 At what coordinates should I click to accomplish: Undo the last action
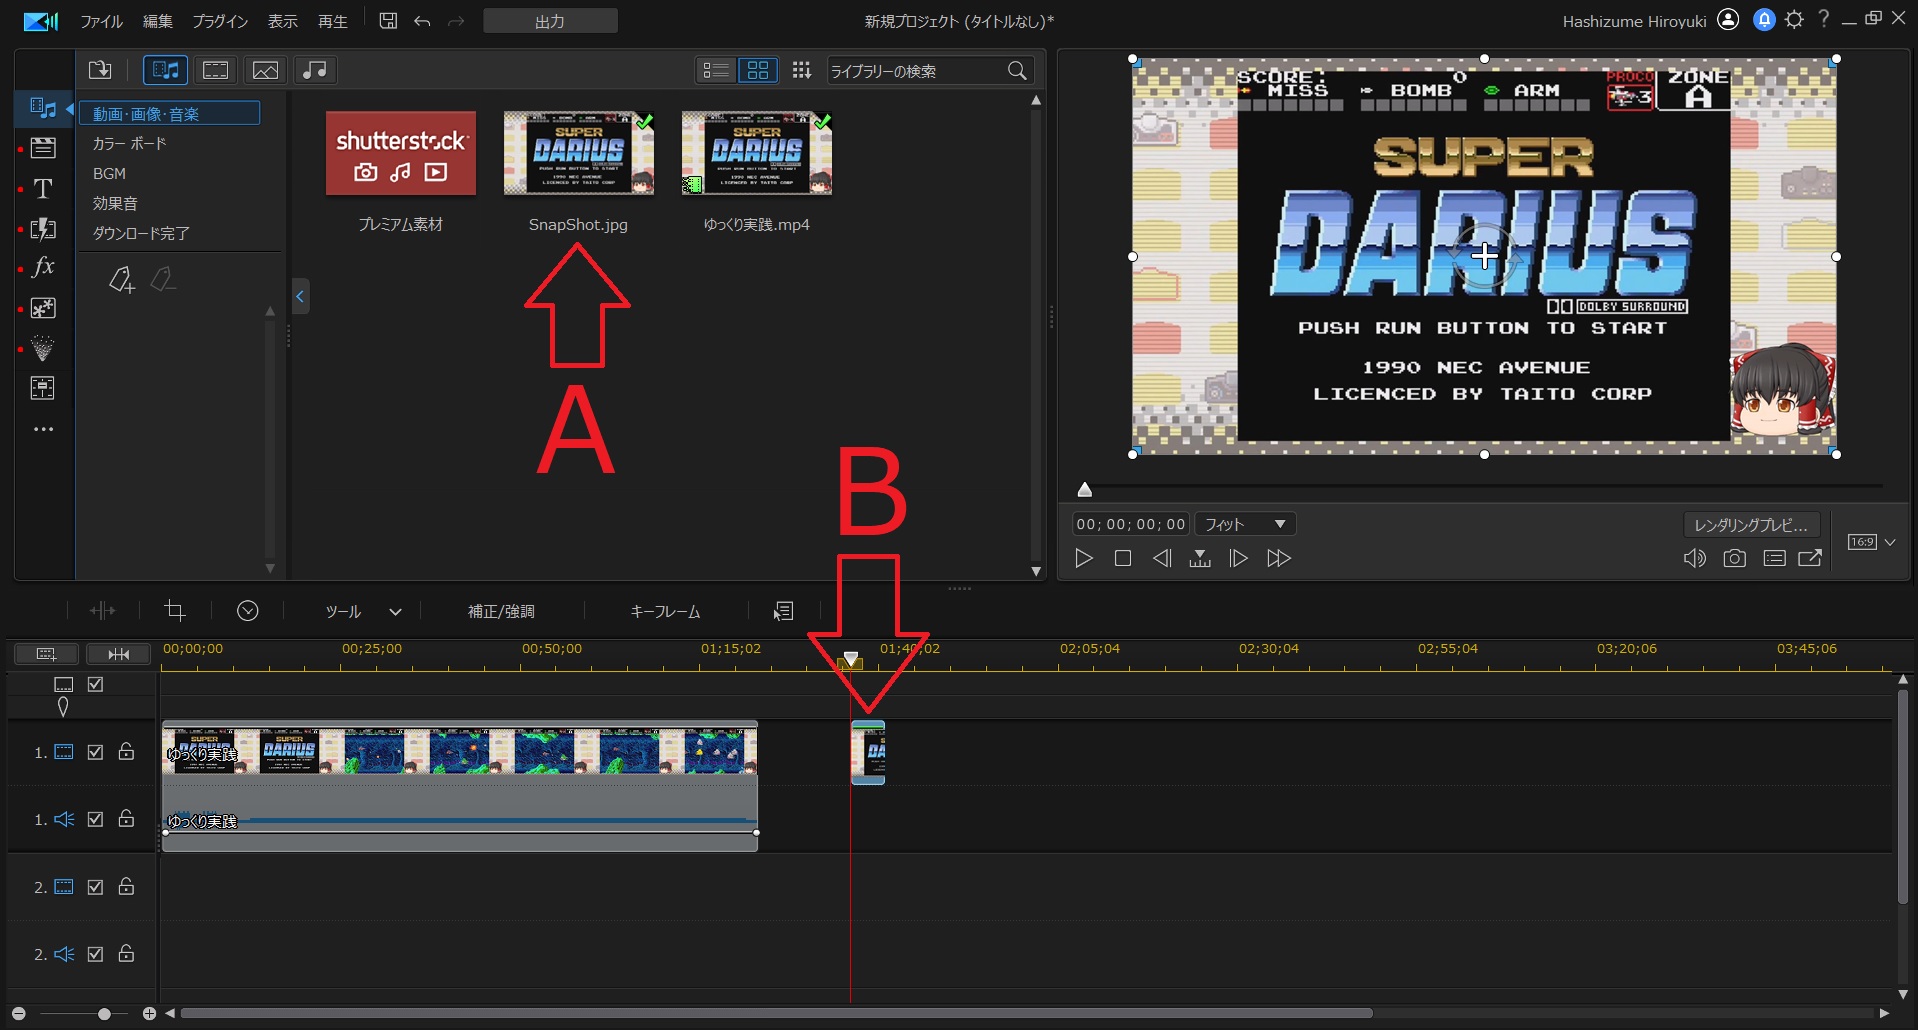[422, 21]
